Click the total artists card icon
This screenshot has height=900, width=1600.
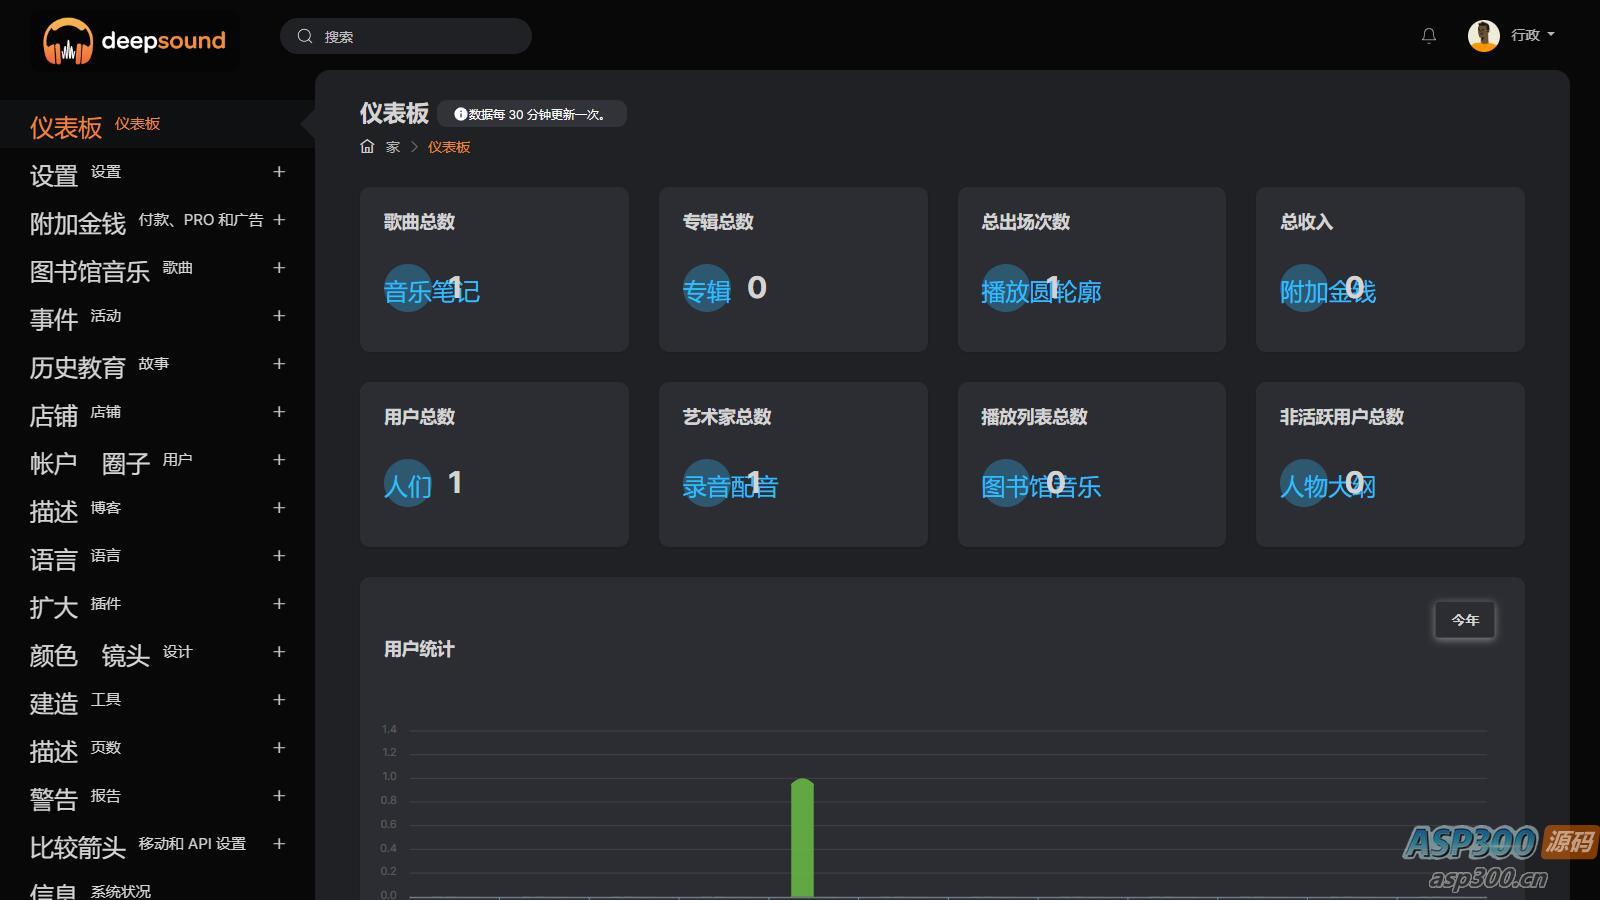tap(706, 483)
